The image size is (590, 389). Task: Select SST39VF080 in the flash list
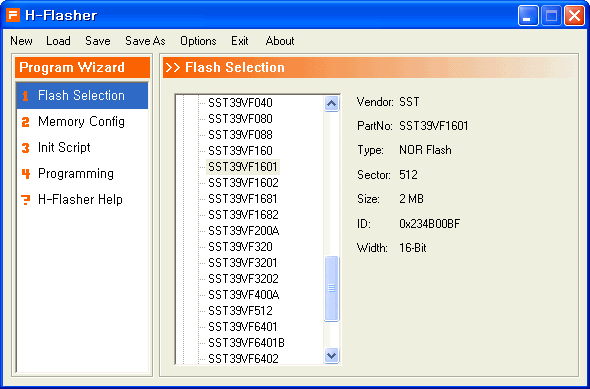click(x=240, y=119)
